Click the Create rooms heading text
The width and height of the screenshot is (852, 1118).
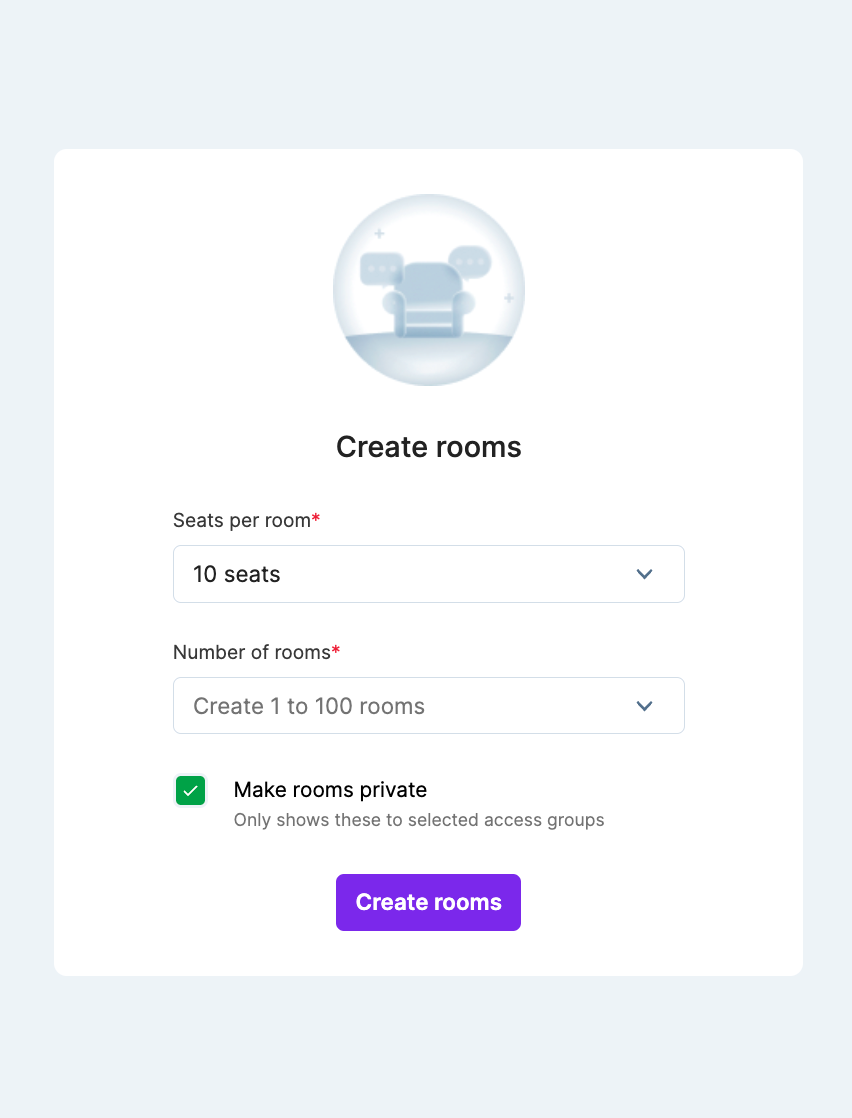click(428, 447)
